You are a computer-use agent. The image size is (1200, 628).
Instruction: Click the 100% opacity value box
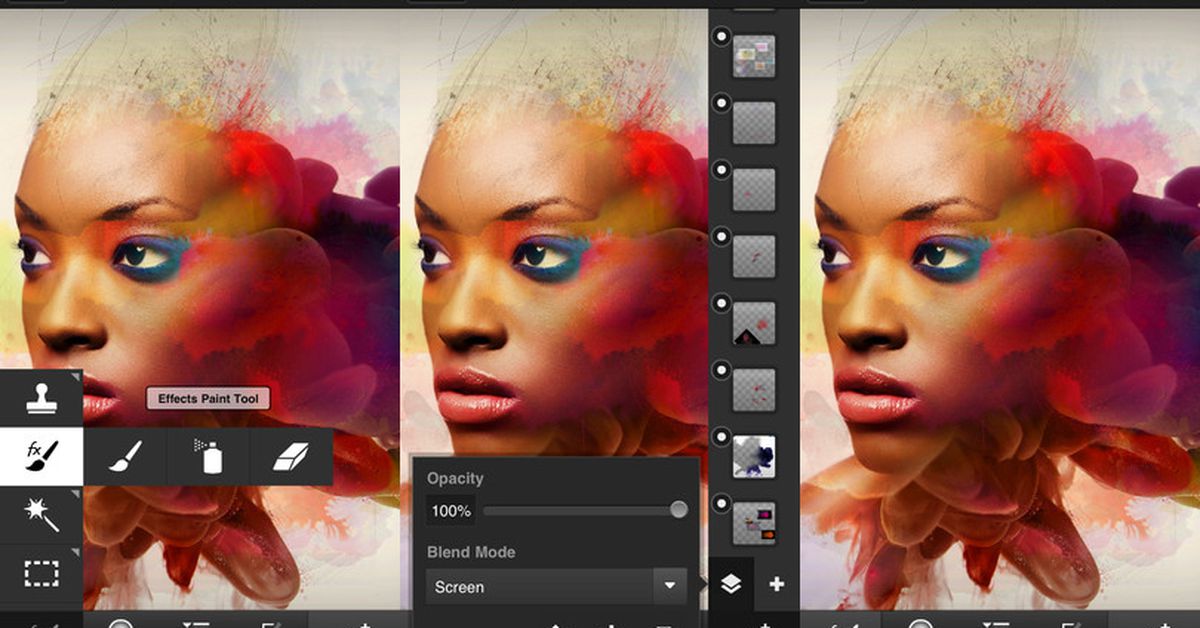click(x=451, y=511)
